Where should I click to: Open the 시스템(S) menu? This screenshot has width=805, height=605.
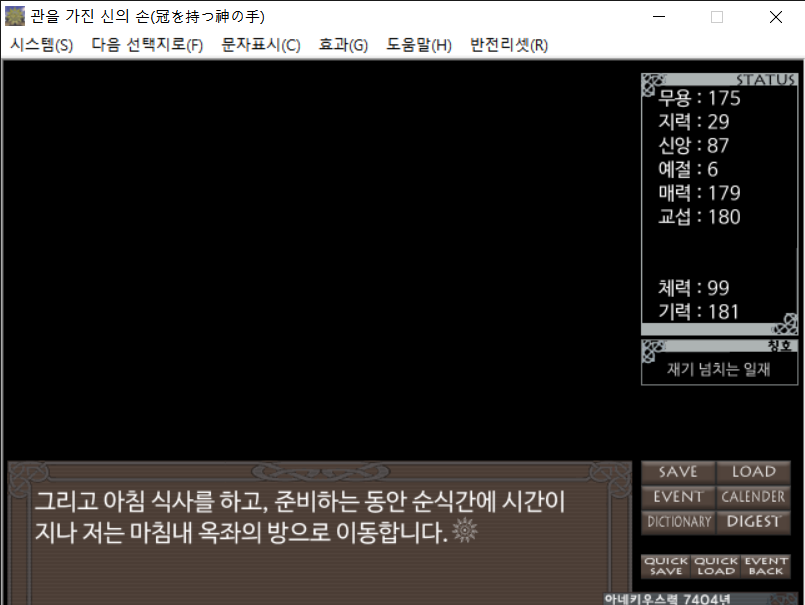[42, 45]
